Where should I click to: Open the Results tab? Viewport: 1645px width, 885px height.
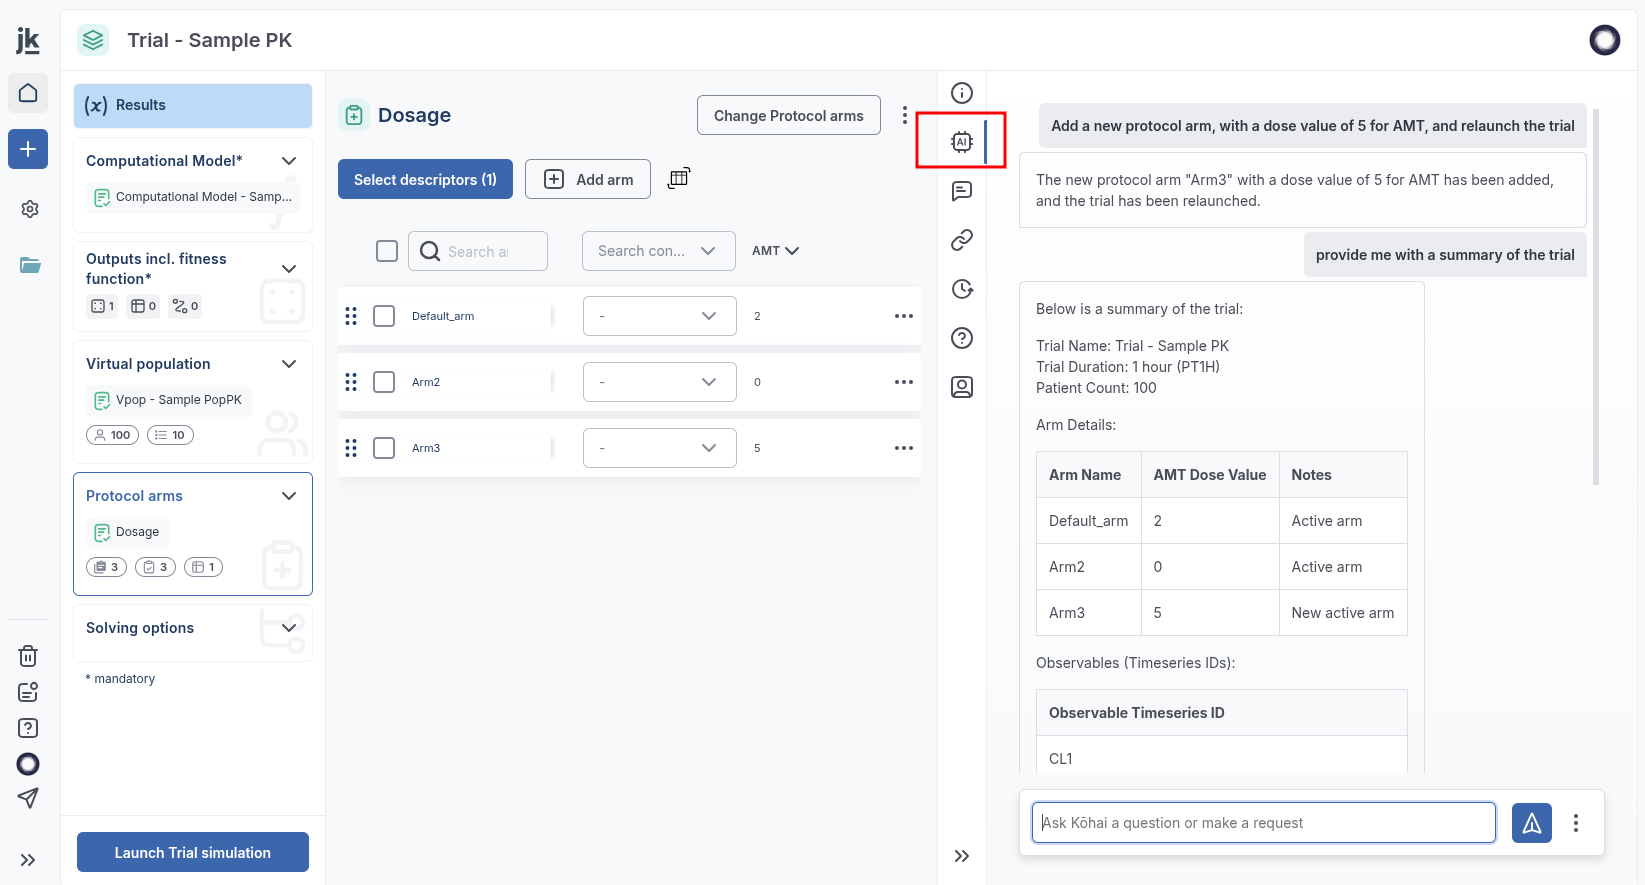tap(193, 105)
